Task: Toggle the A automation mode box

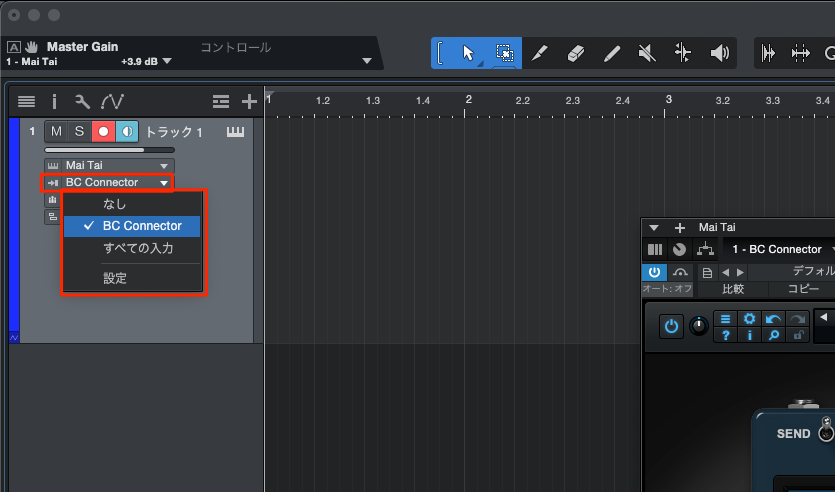Action: click(x=14, y=47)
